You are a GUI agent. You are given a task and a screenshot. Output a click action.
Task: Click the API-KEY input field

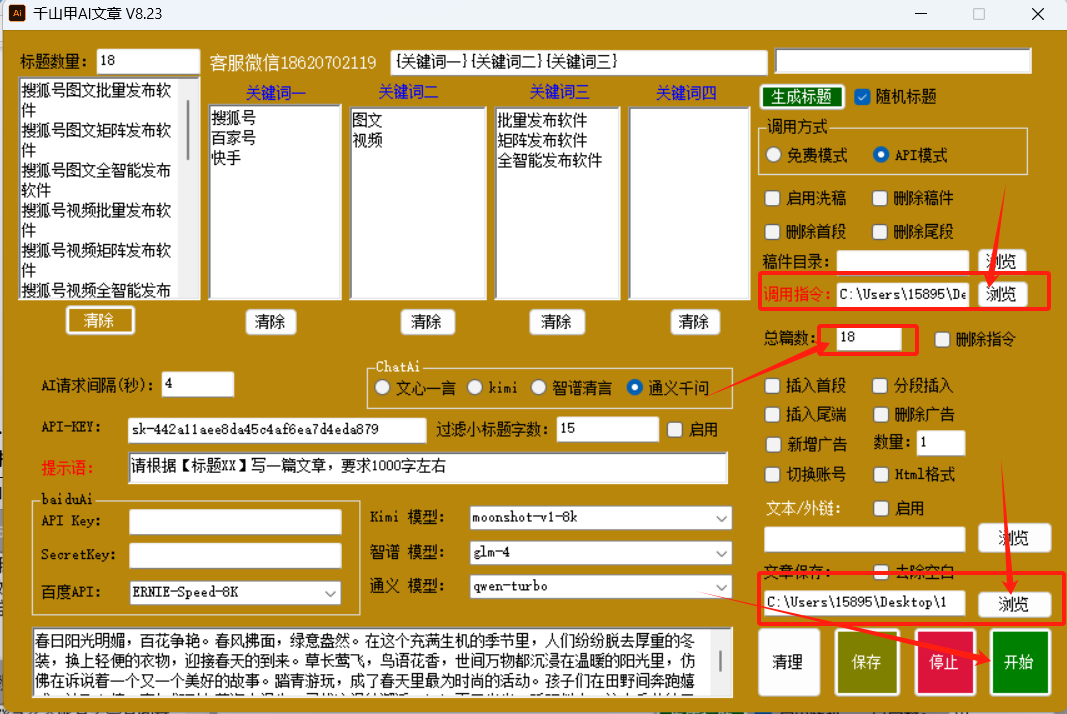tap(277, 429)
